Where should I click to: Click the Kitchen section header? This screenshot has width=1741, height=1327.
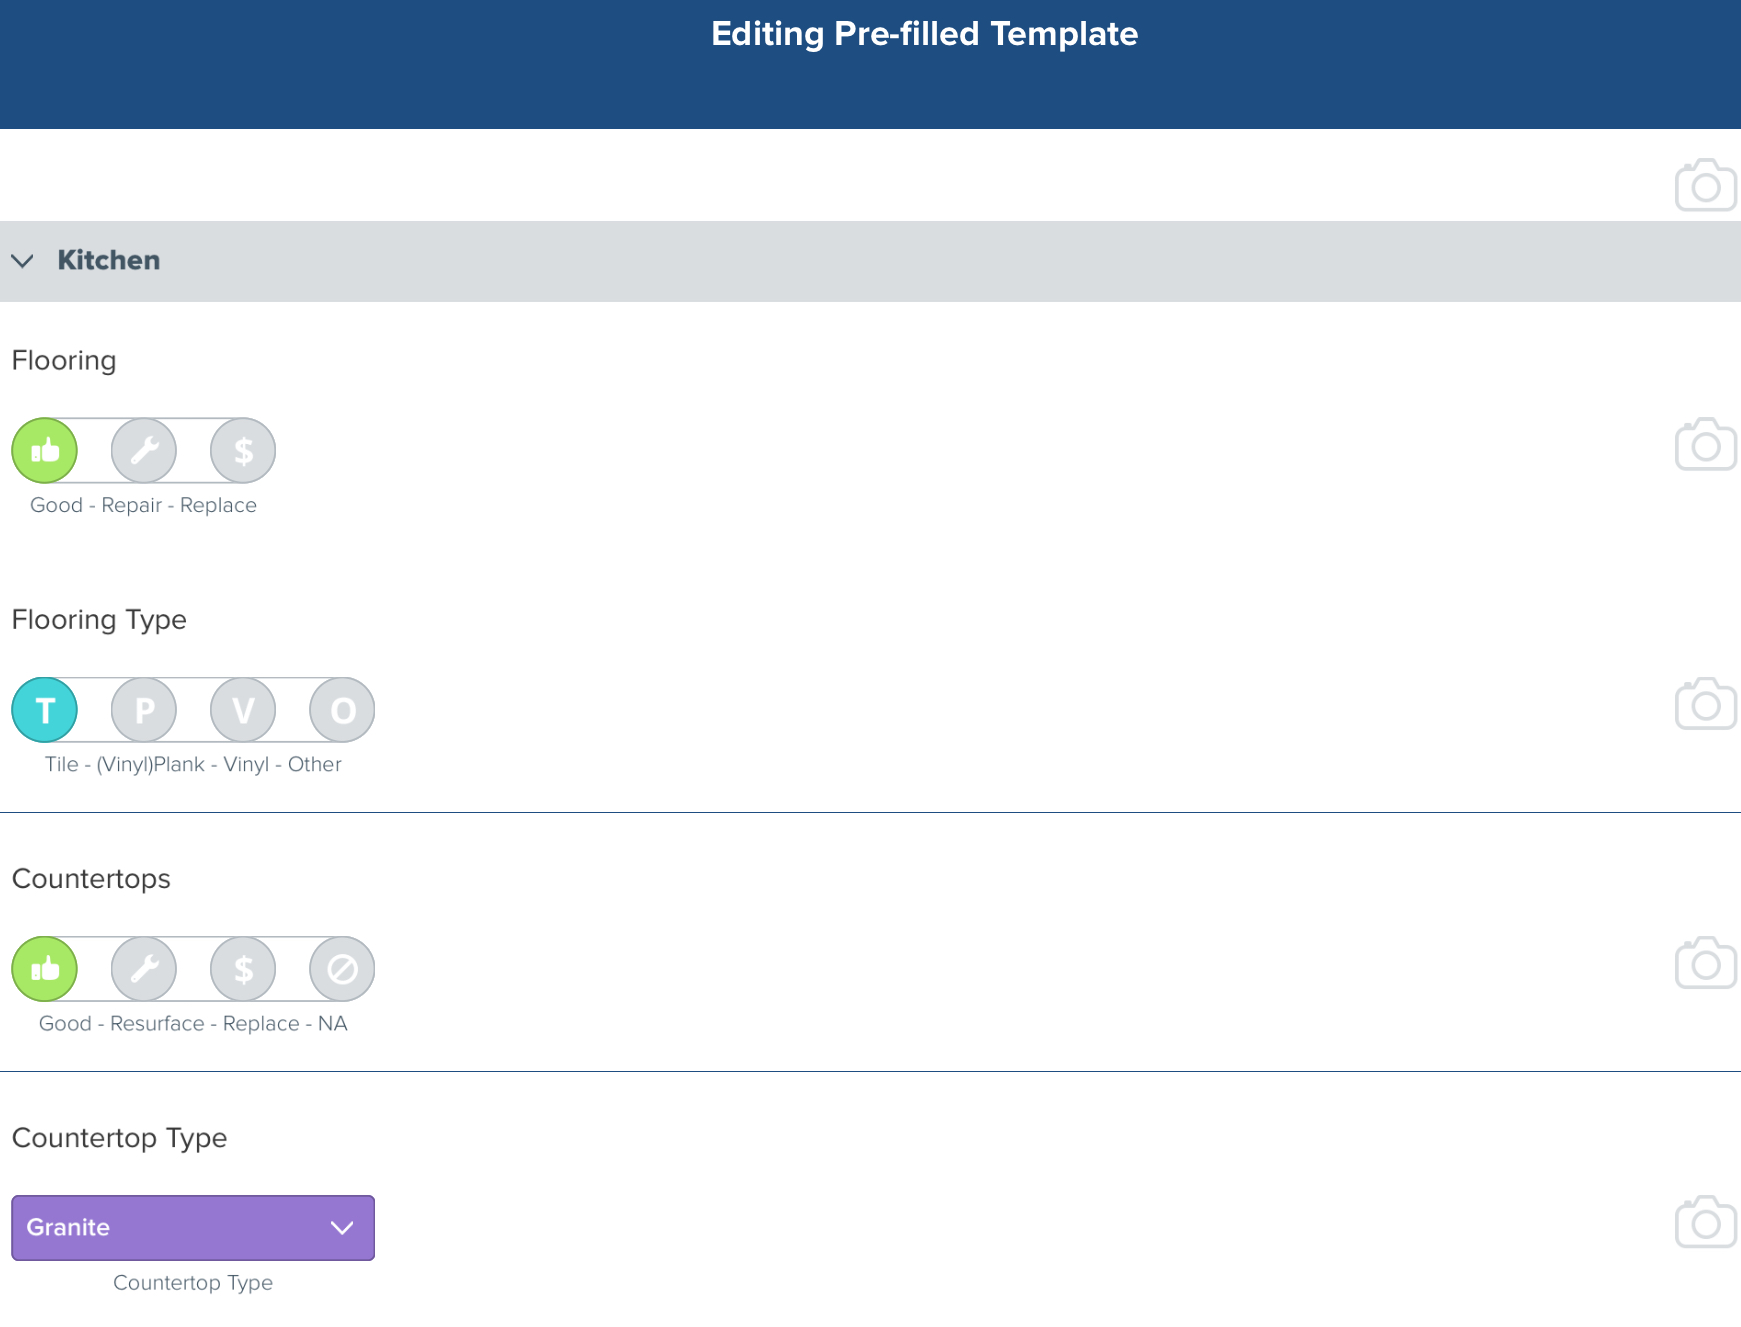pos(870,261)
